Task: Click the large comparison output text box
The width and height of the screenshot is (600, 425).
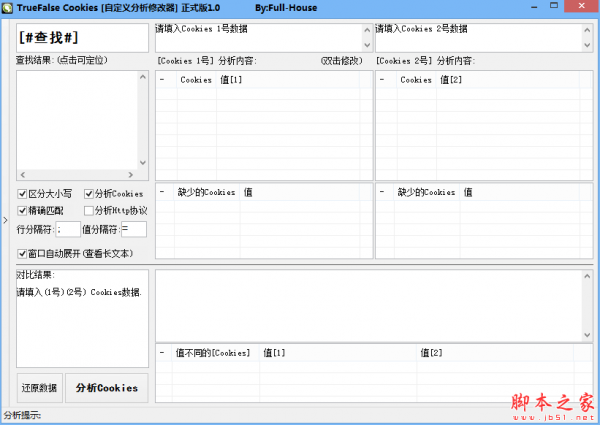Action: coord(369,306)
